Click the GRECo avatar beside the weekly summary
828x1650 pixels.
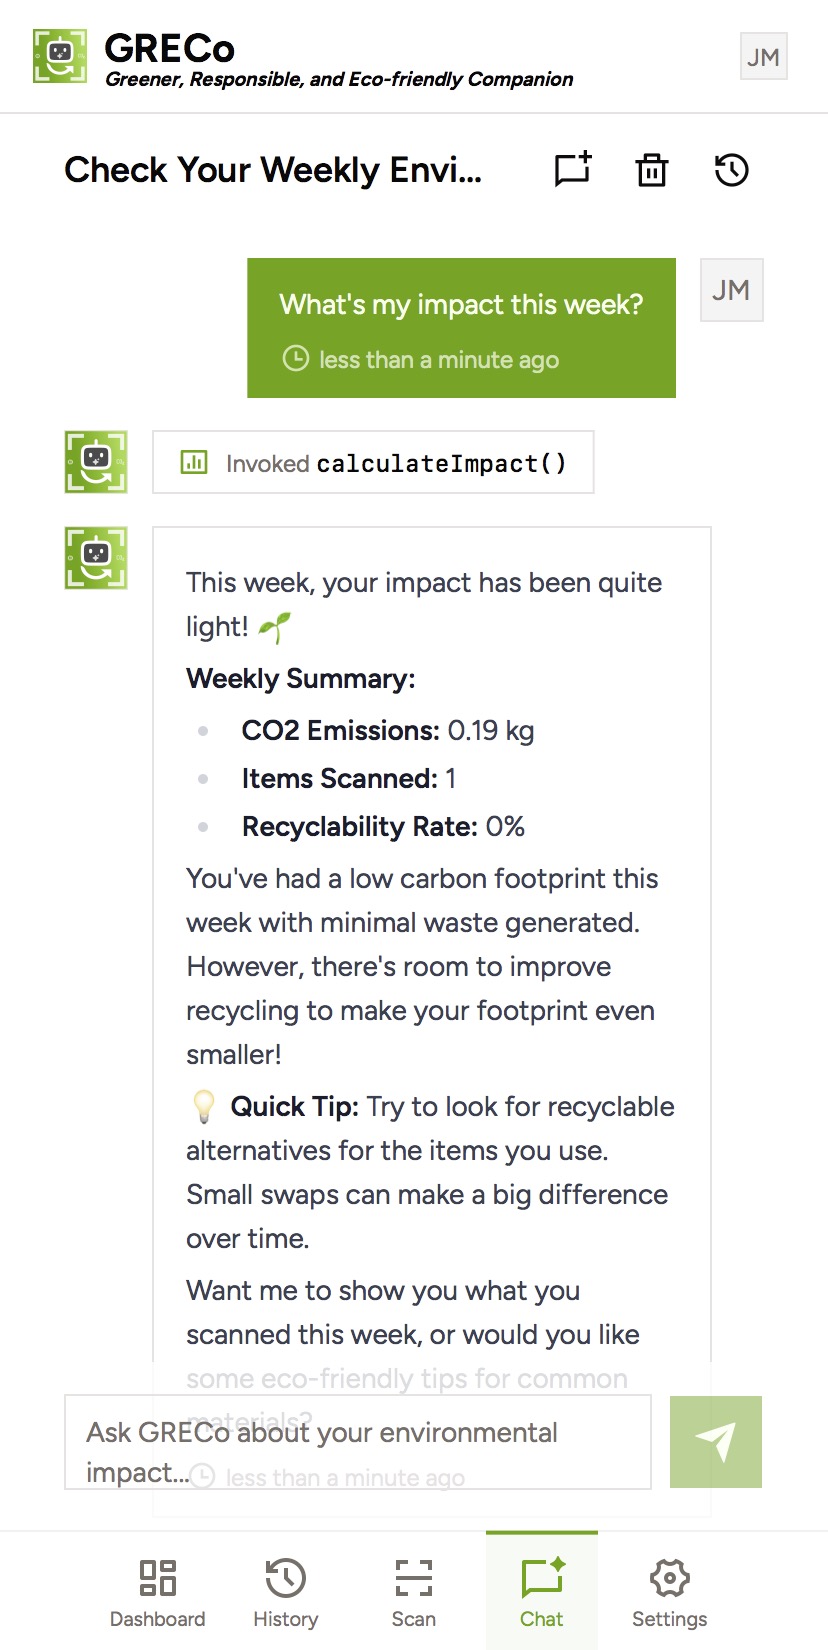(96, 558)
